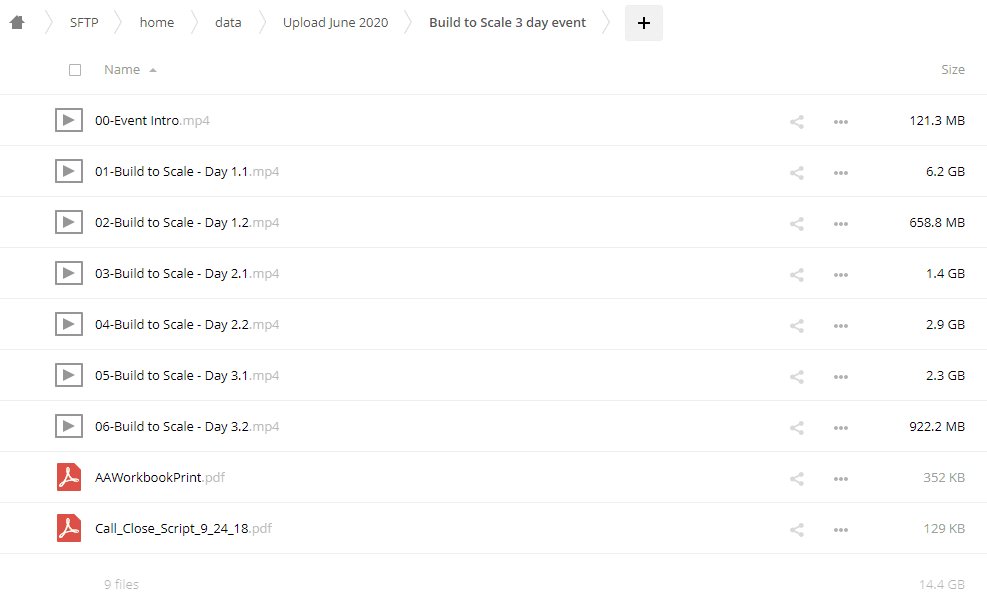This screenshot has width=987, height=607.
Task: Open more actions for Call_Close_Script_9_24_18.pdf
Action: pos(840,530)
